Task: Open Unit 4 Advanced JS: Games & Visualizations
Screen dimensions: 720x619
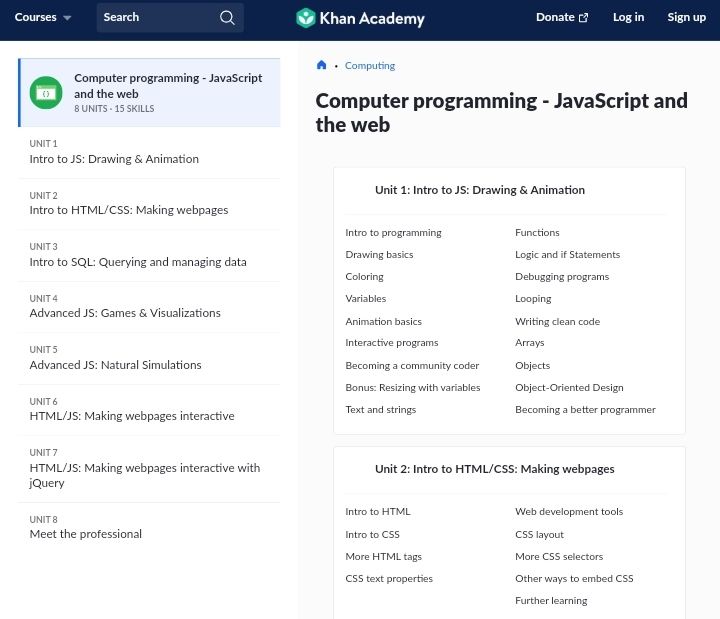Action: click(124, 313)
